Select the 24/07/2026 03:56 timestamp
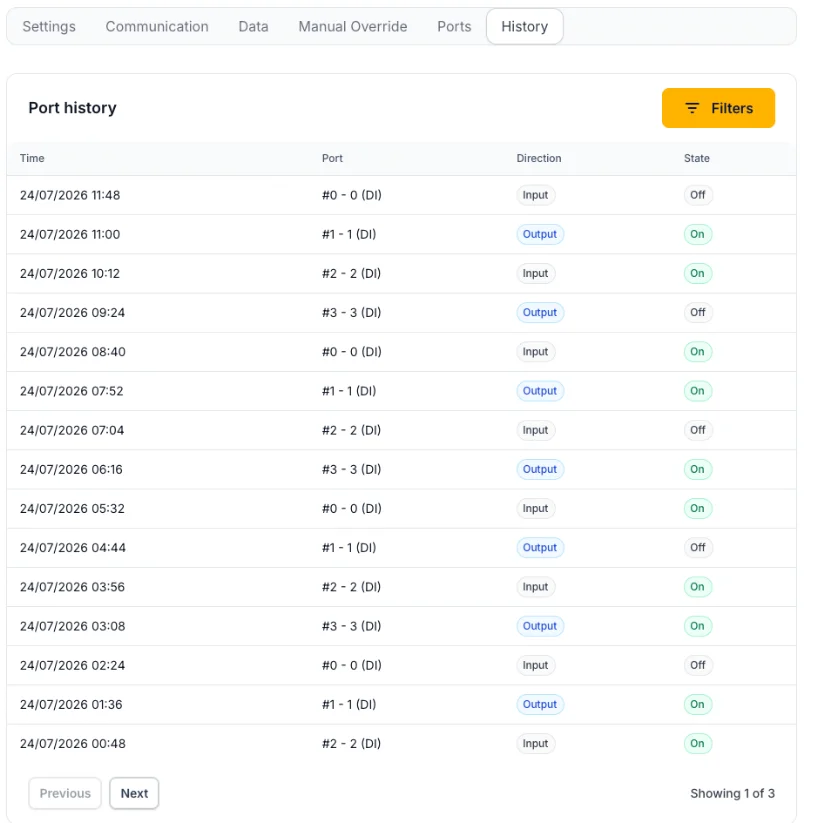 pyautogui.click(x=72, y=587)
